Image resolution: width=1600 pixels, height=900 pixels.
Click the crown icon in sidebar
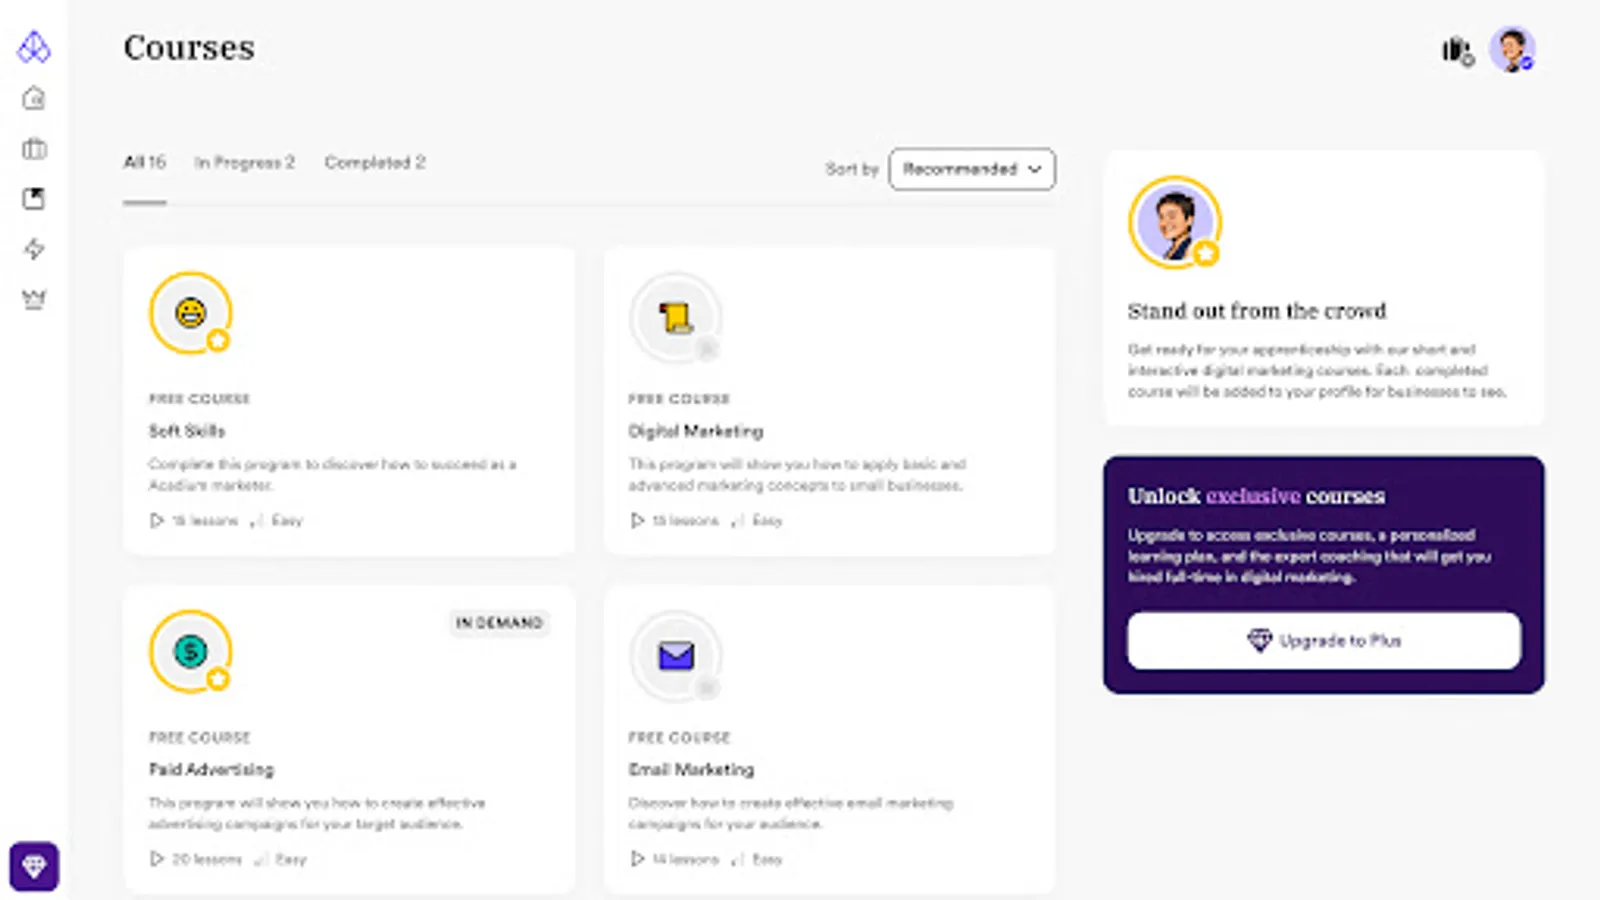coord(34,299)
